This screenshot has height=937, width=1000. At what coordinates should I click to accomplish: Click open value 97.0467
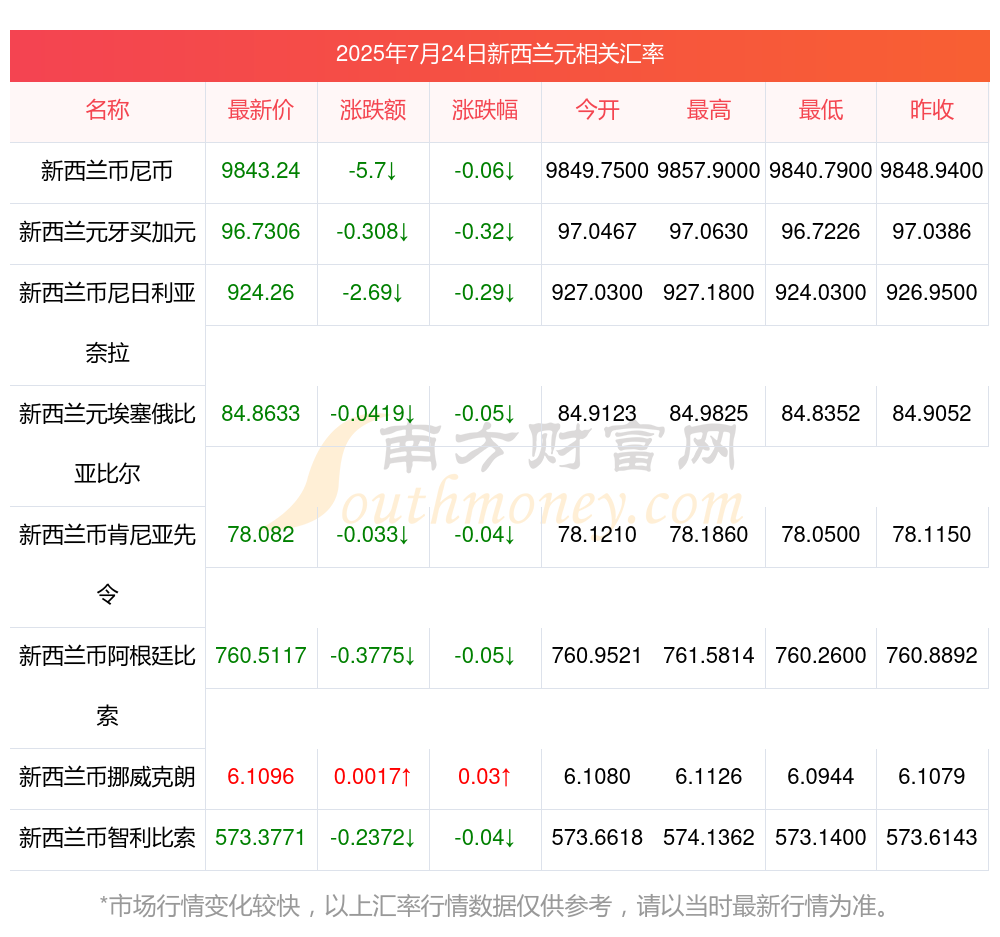597,232
